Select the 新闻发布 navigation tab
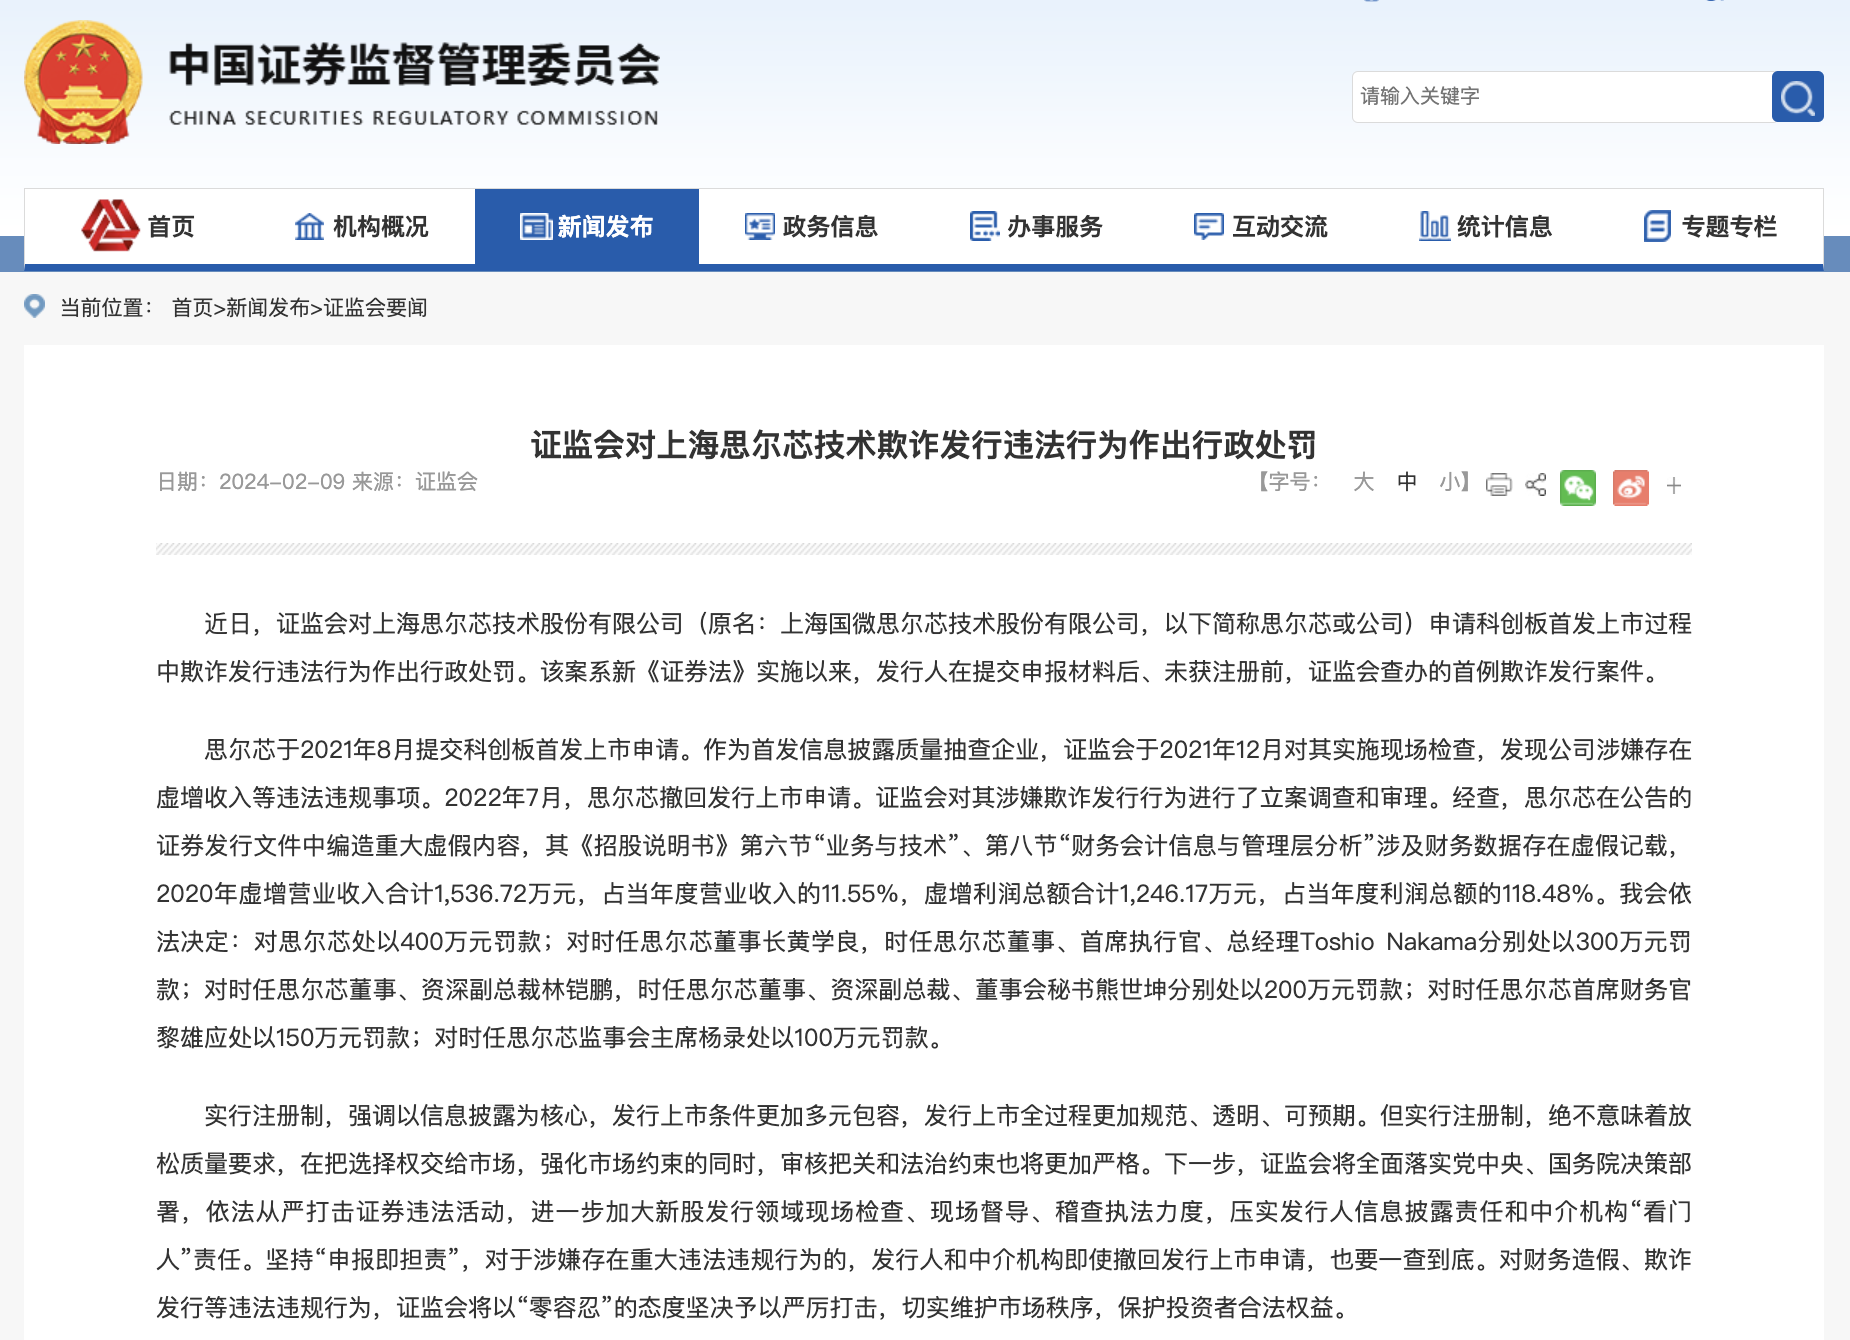Image resolution: width=1850 pixels, height=1340 pixels. pos(587,227)
